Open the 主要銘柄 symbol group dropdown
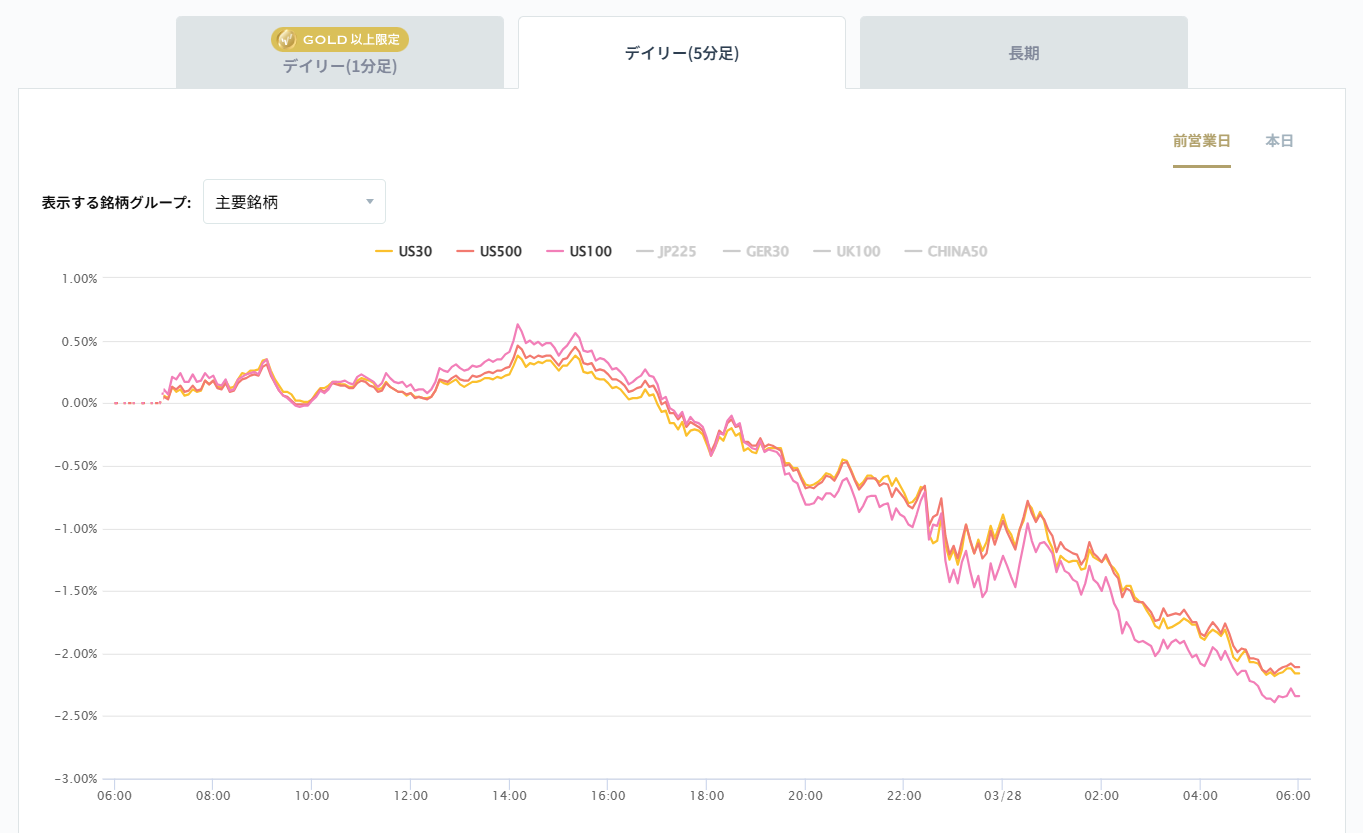The height and width of the screenshot is (833, 1363). (x=294, y=201)
